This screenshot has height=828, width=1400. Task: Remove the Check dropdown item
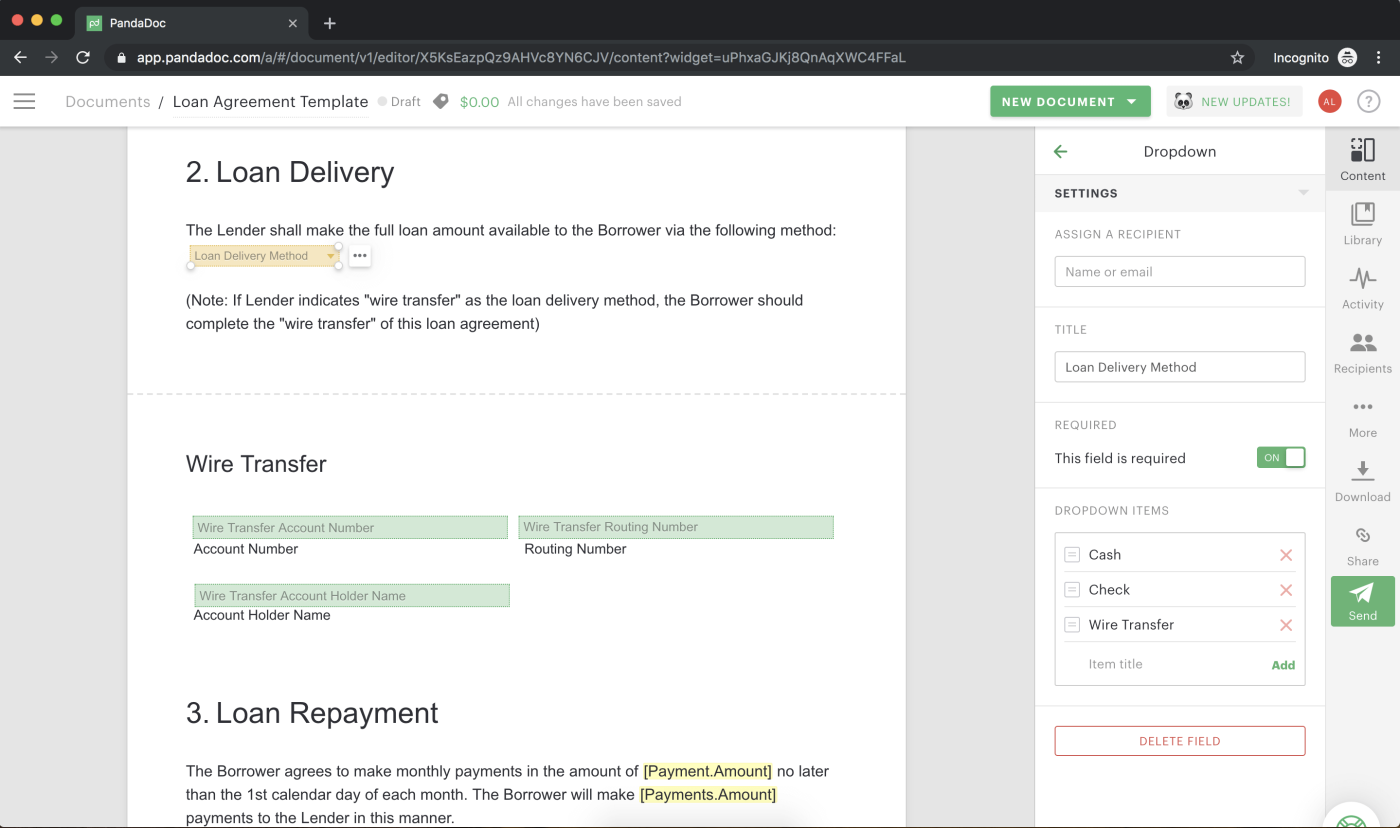pyautogui.click(x=1286, y=590)
